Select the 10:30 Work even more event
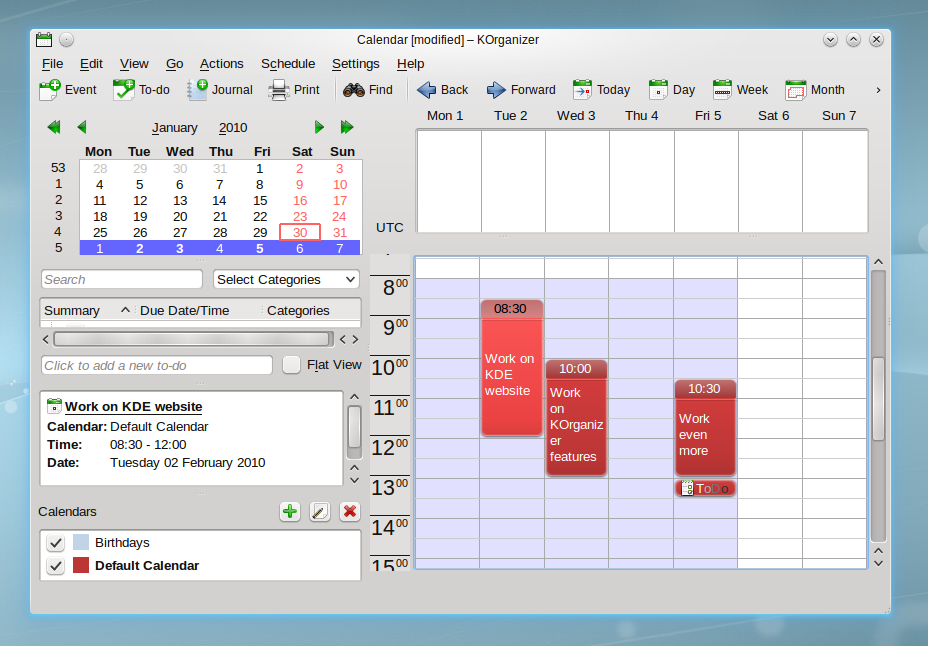Image resolution: width=928 pixels, height=646 pixels. click(x=705, y=428)
